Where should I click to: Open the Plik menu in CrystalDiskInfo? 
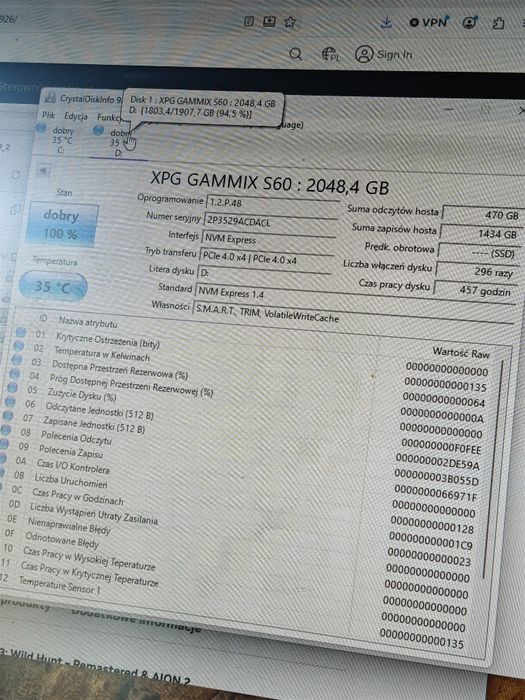coord(48,115)
